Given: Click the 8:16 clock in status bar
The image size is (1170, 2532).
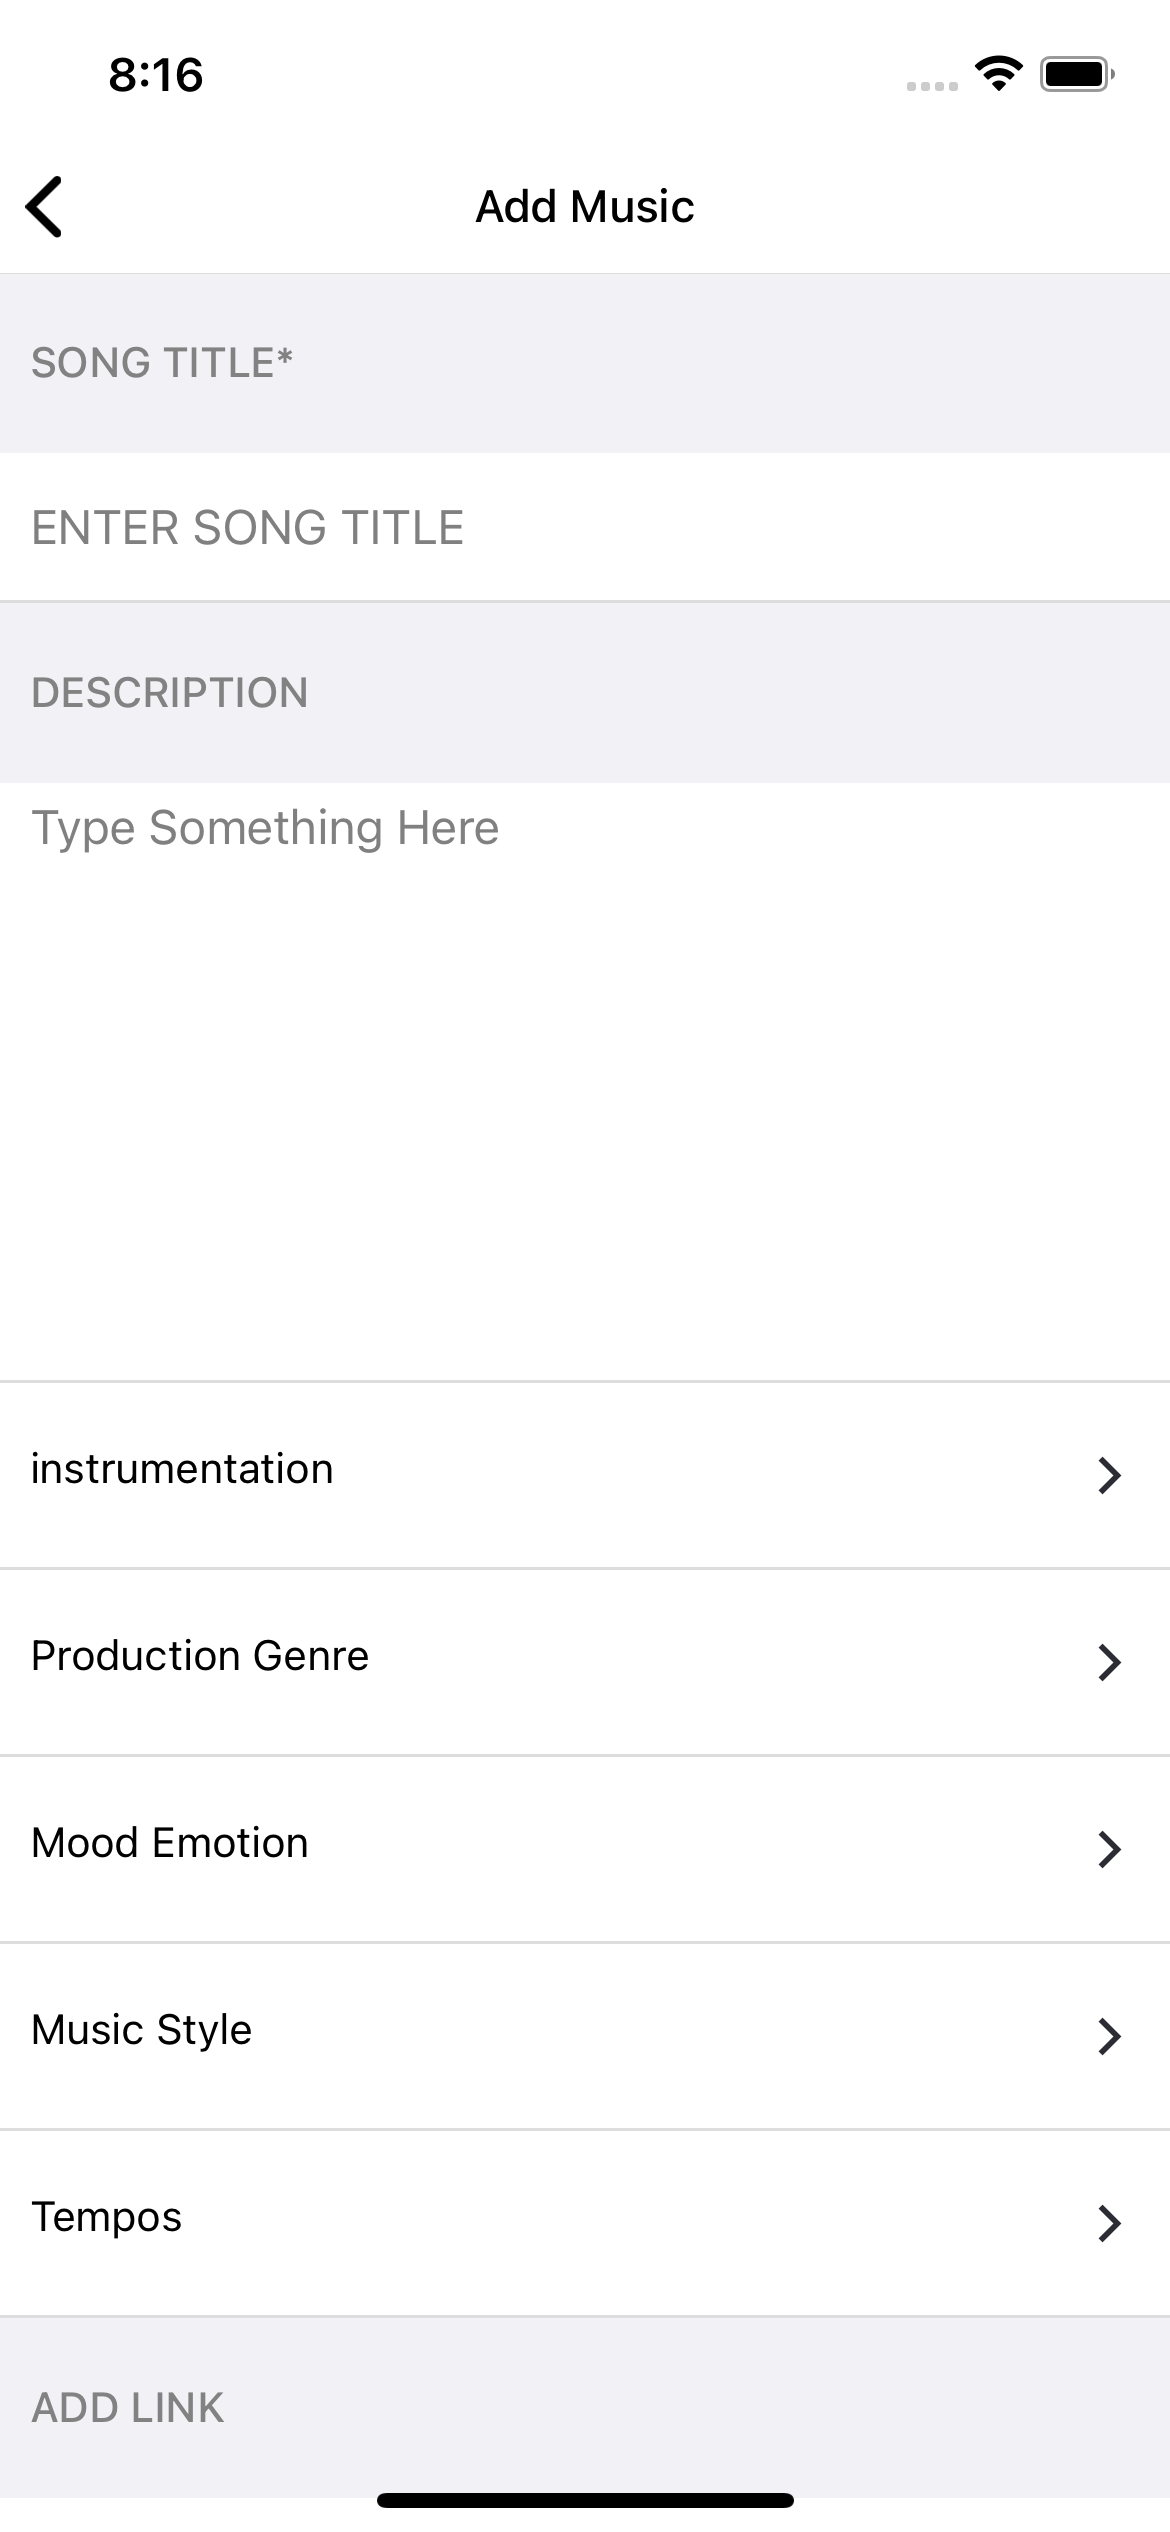Looking at the screenshot, I should tap(156, 75).
